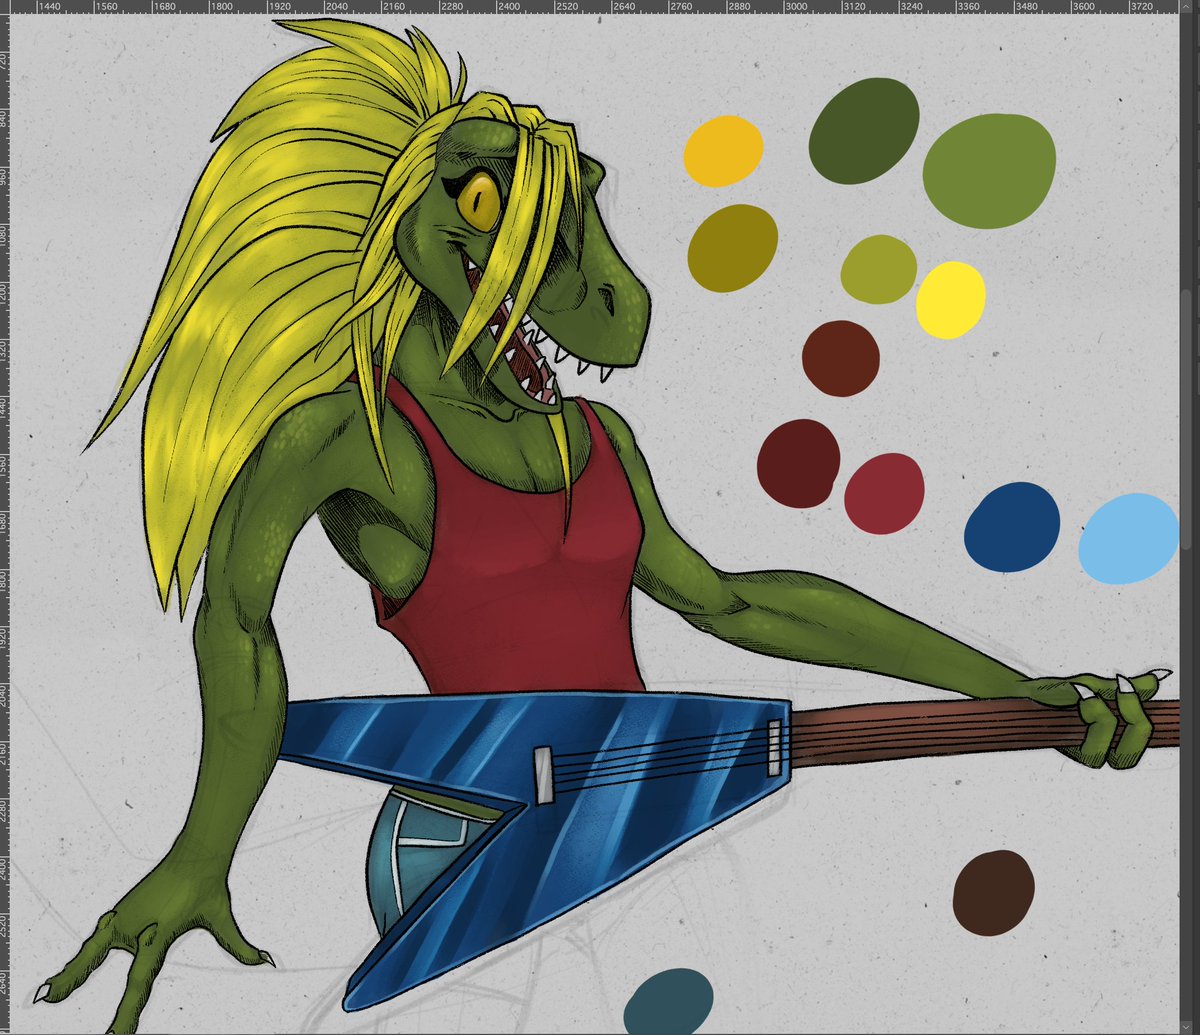Pick the orange-yellow color blob on the canvas

pyautogui.click(x=723, y=151)
